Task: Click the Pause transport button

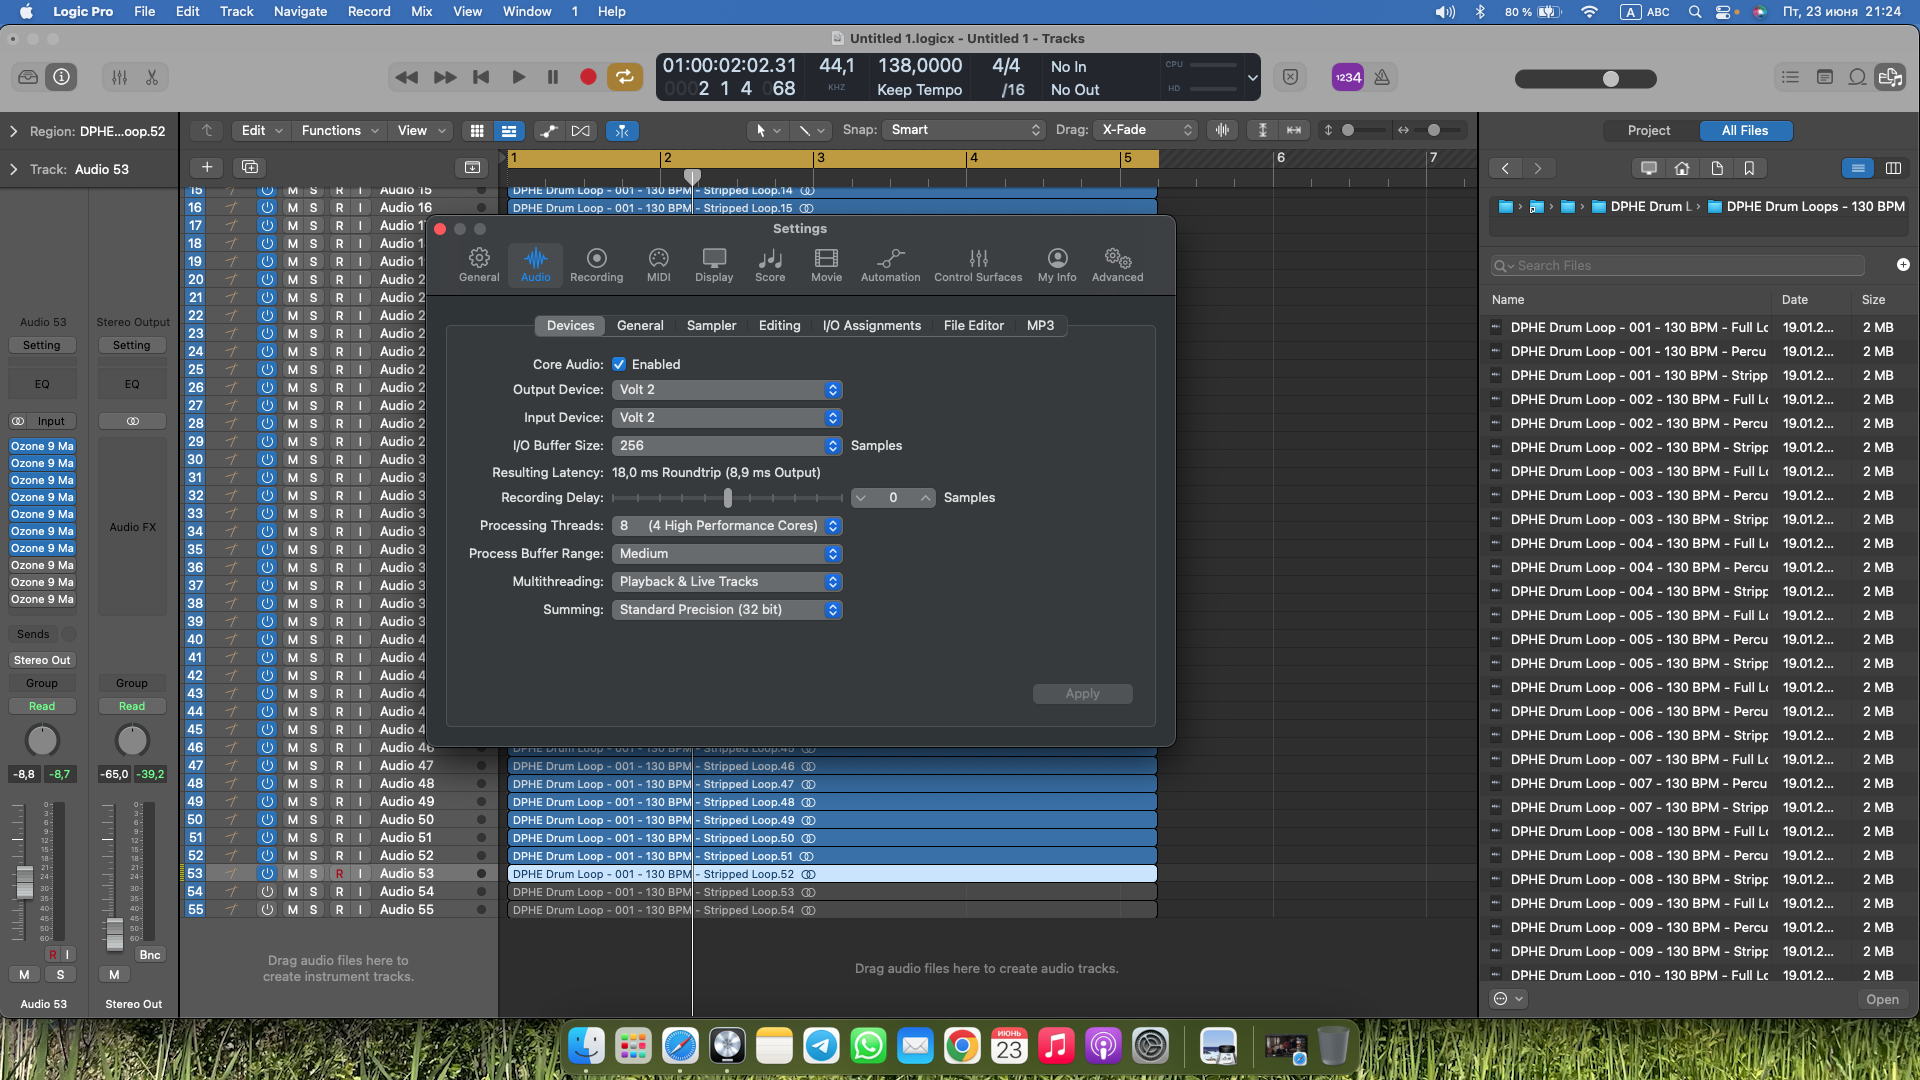Action: point(553,77)
